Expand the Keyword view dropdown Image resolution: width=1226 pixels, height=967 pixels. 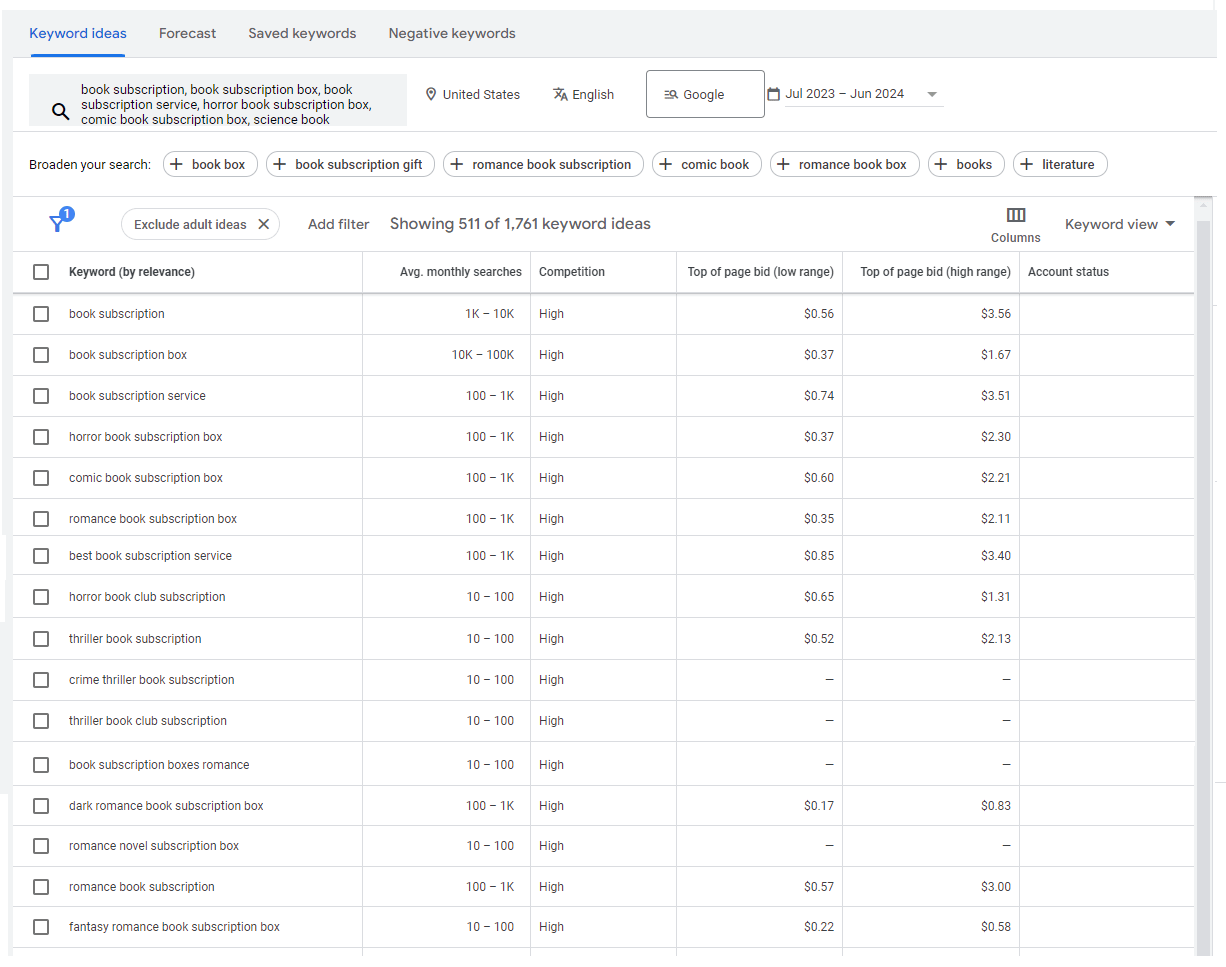click(x=1120, y=224)
